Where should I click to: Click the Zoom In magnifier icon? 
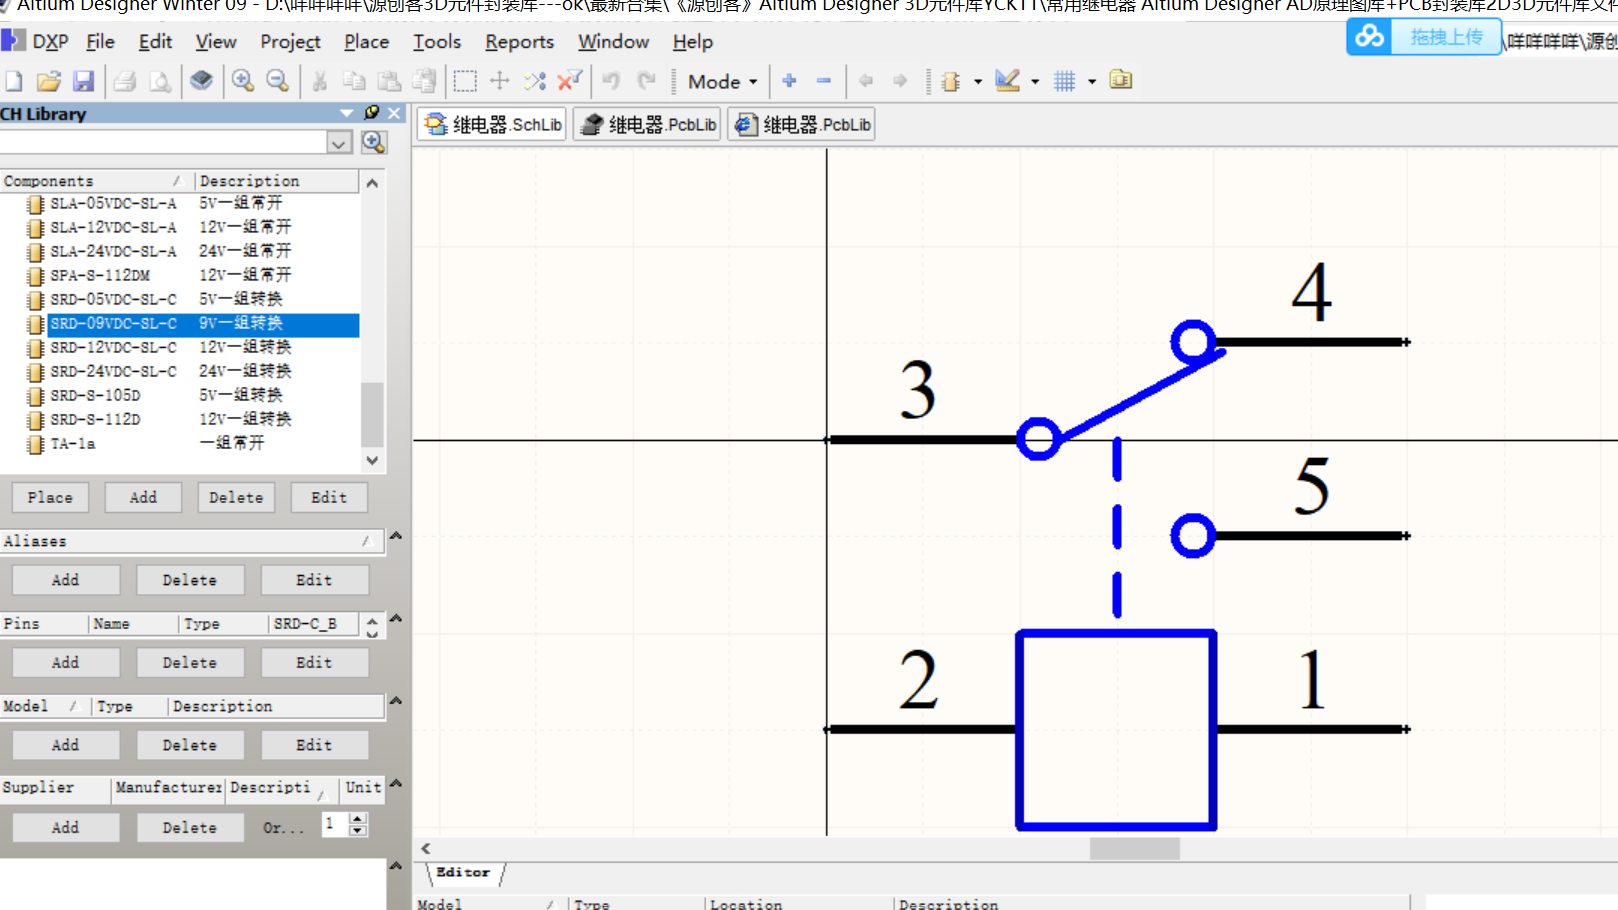242,81
